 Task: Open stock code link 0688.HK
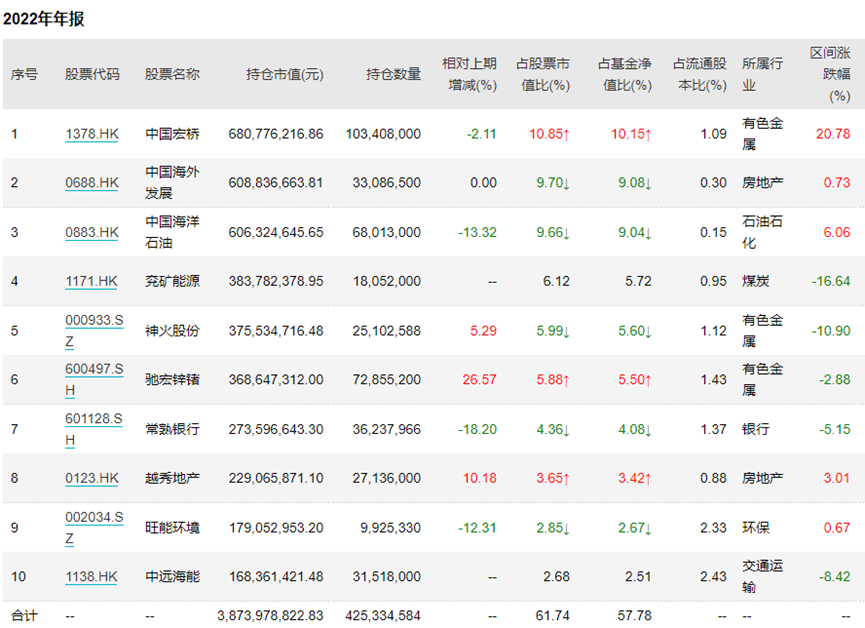(92, 183)
